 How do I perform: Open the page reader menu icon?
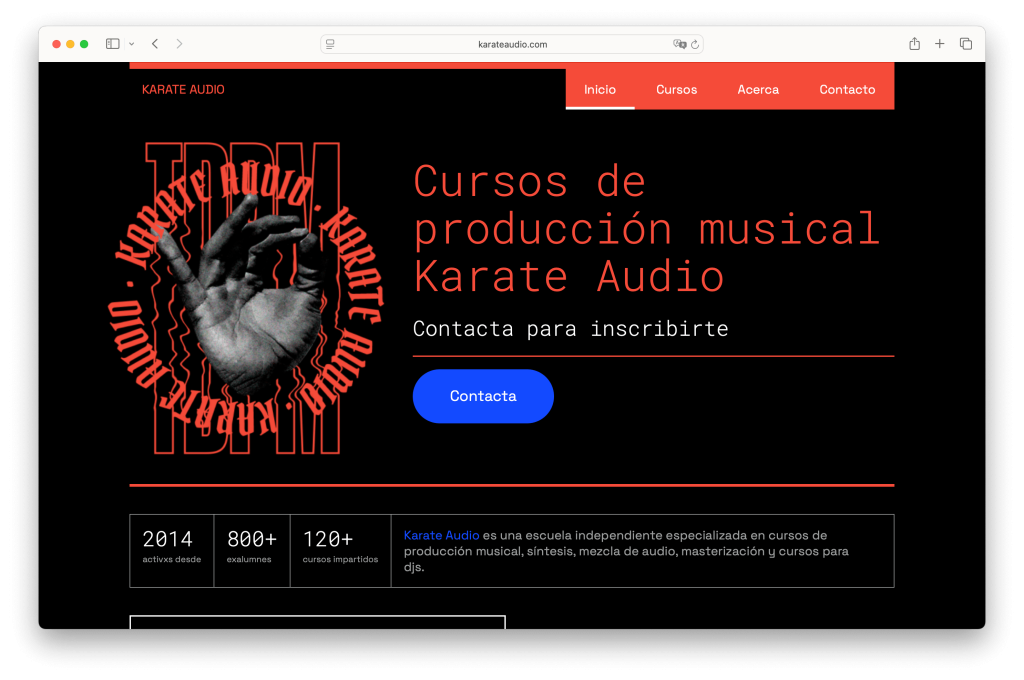[x=330, y=44]
